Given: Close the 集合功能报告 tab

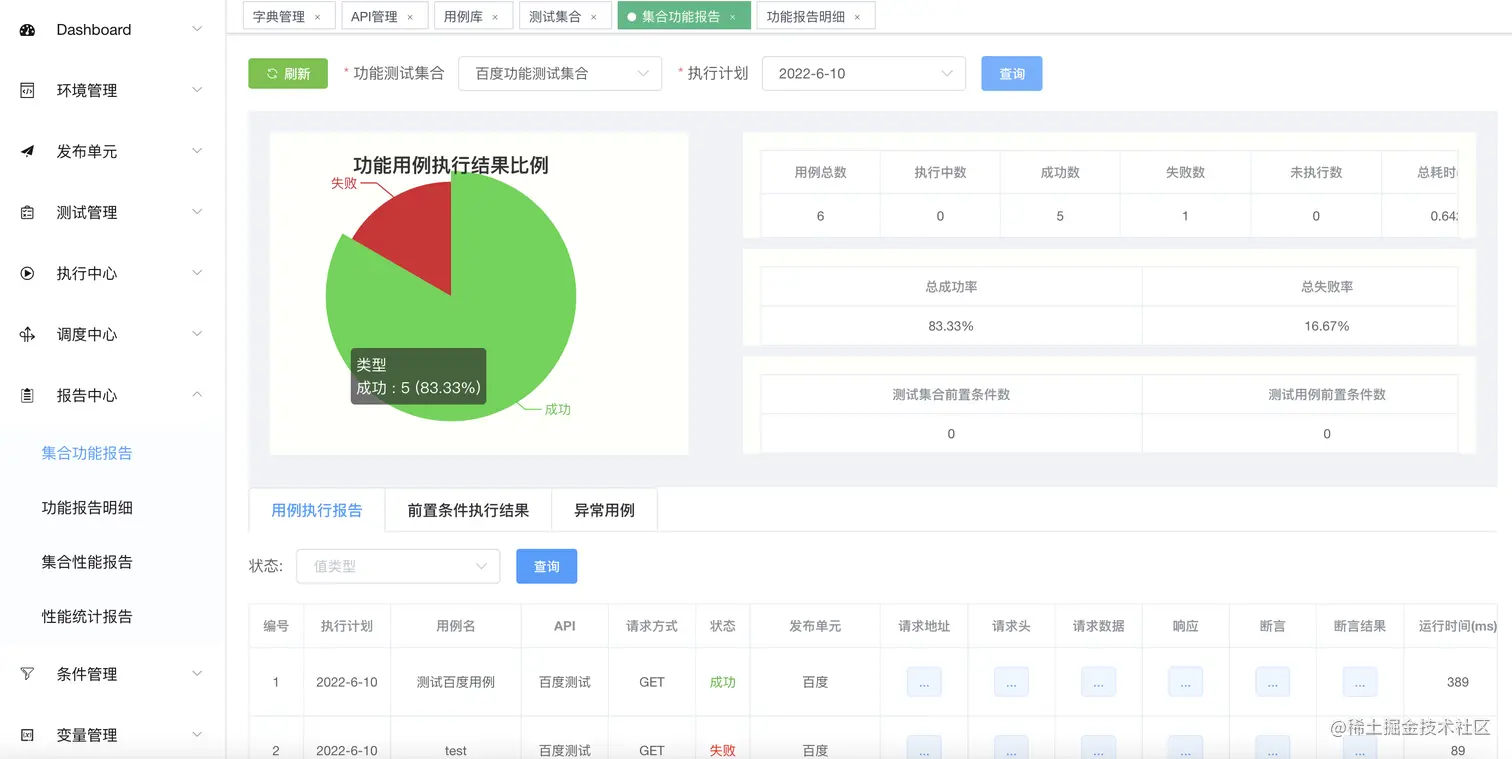Looking at the screenshot, I should [733, 17].
